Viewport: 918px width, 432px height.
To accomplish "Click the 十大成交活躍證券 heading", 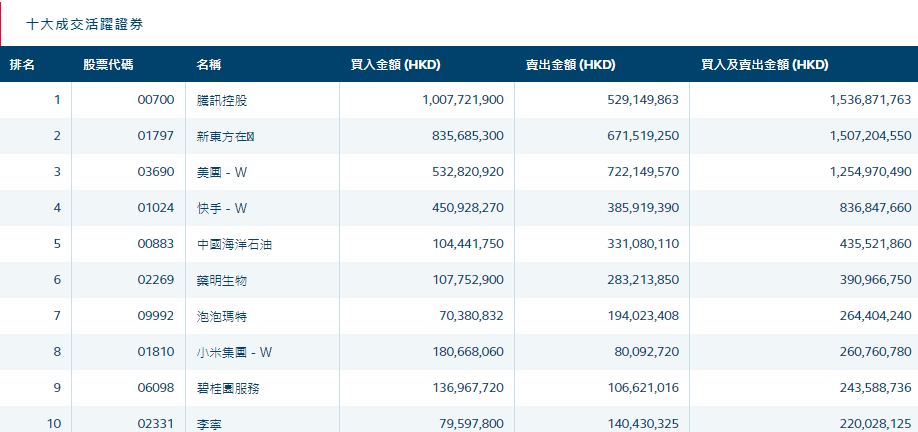I will click(85, 24).
